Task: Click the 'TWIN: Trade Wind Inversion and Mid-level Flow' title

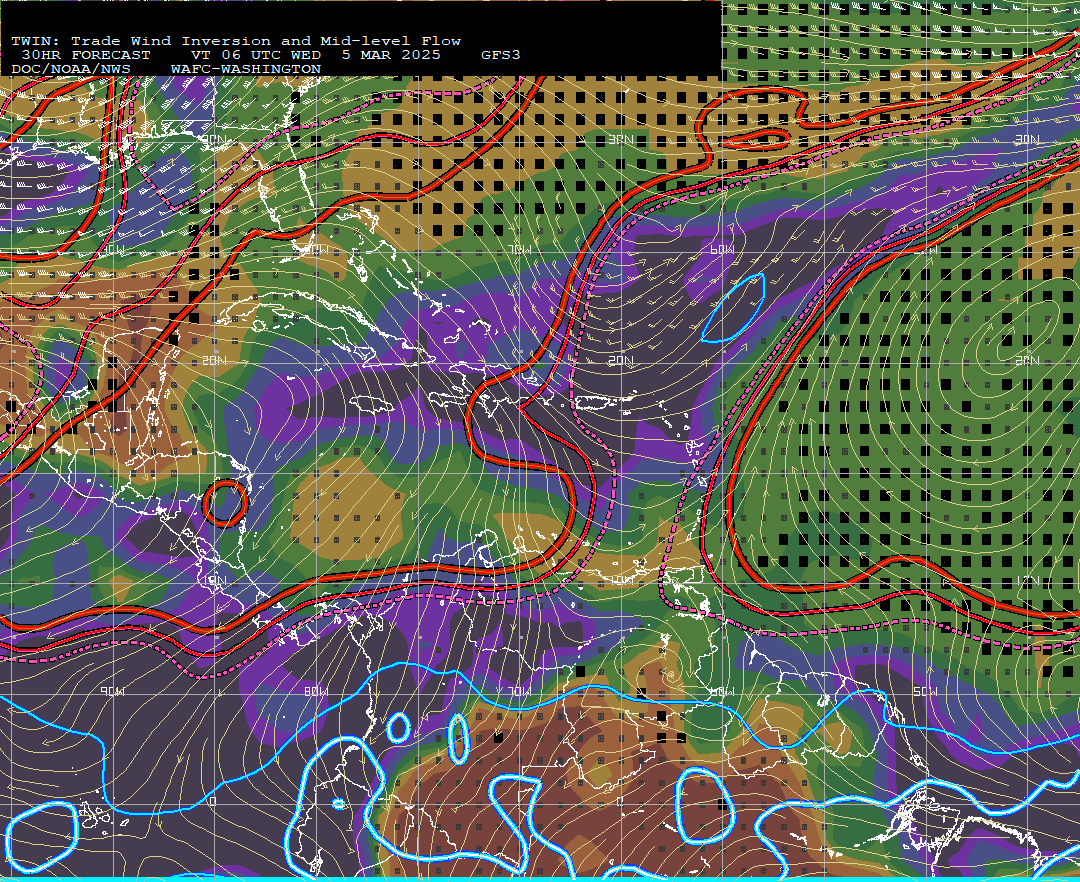Action: tap(236, 41)
